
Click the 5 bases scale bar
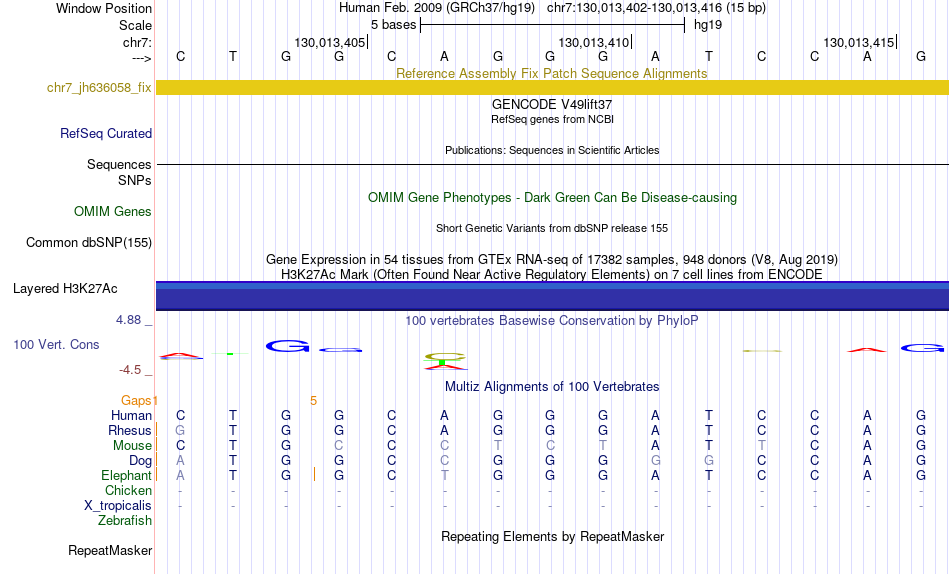click(x=553, y=25)
